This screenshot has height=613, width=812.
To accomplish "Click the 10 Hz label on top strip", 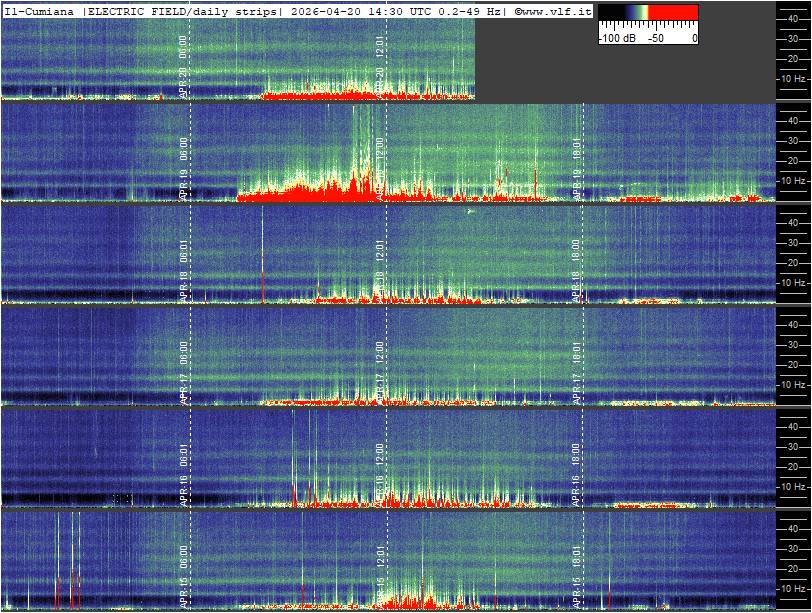I will coord(793,78).
